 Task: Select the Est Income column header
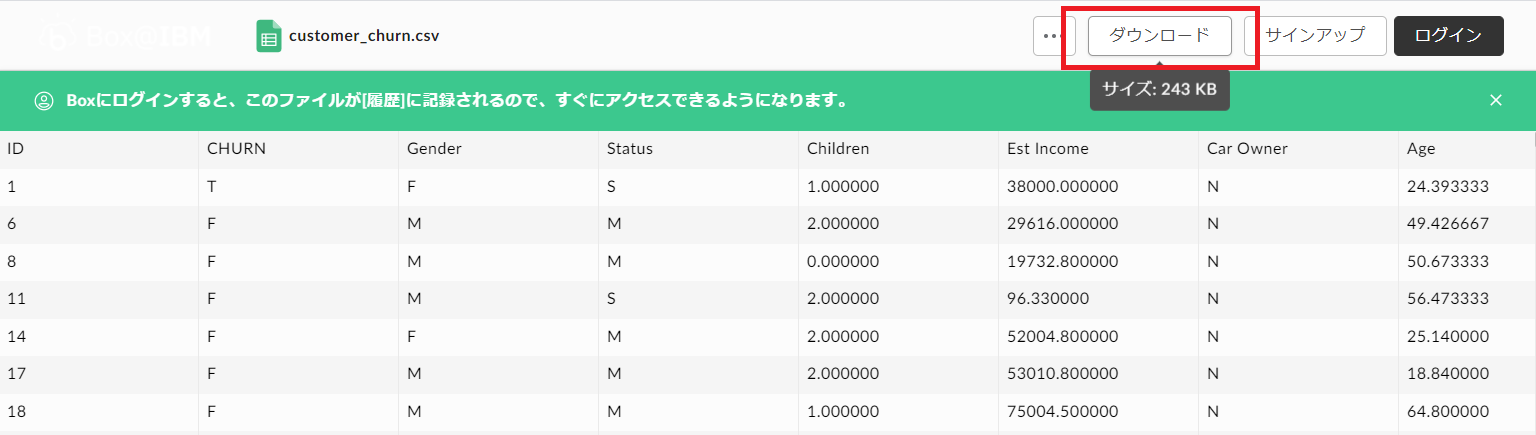click(x=1048, y=149)
